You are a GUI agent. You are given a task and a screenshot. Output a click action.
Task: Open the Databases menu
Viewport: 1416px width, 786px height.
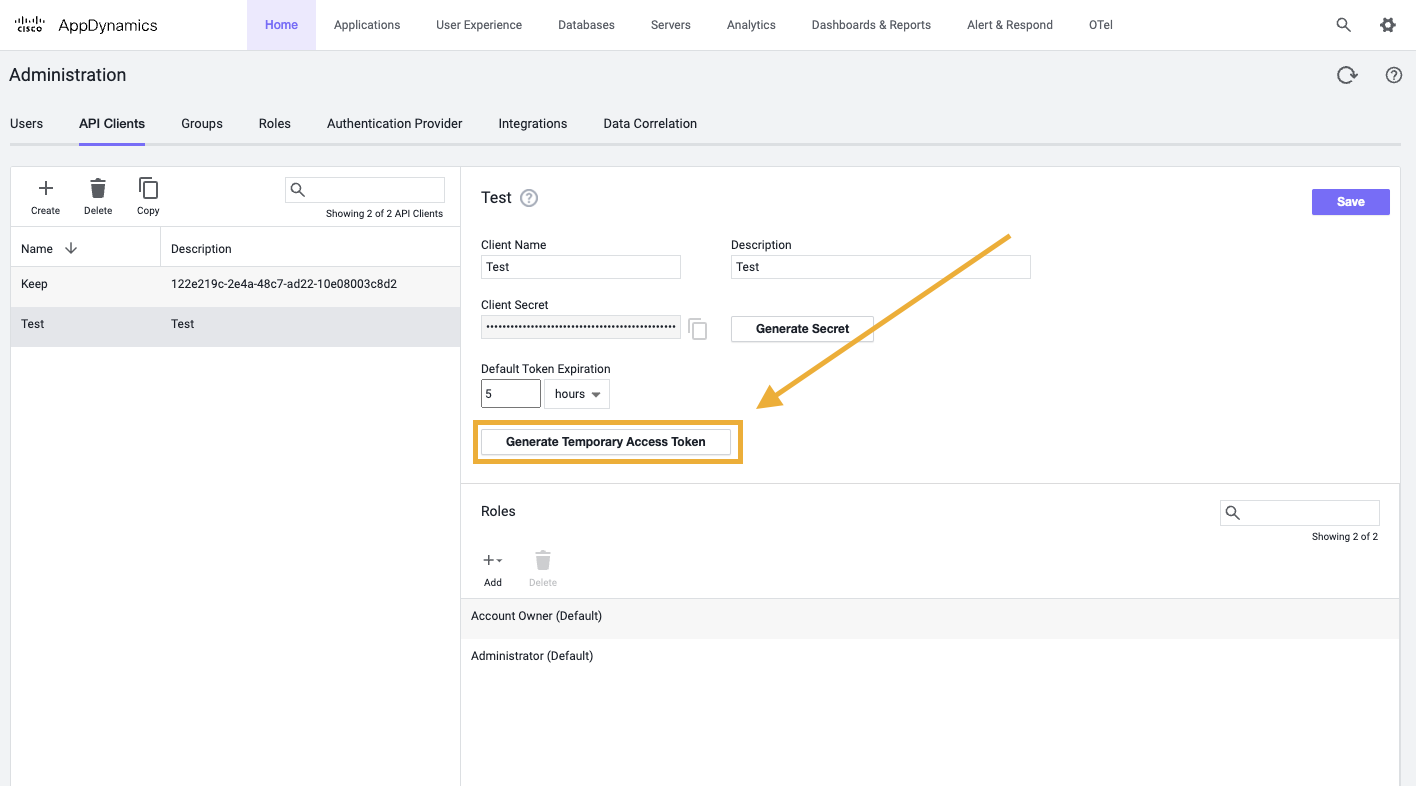point(586,25)
